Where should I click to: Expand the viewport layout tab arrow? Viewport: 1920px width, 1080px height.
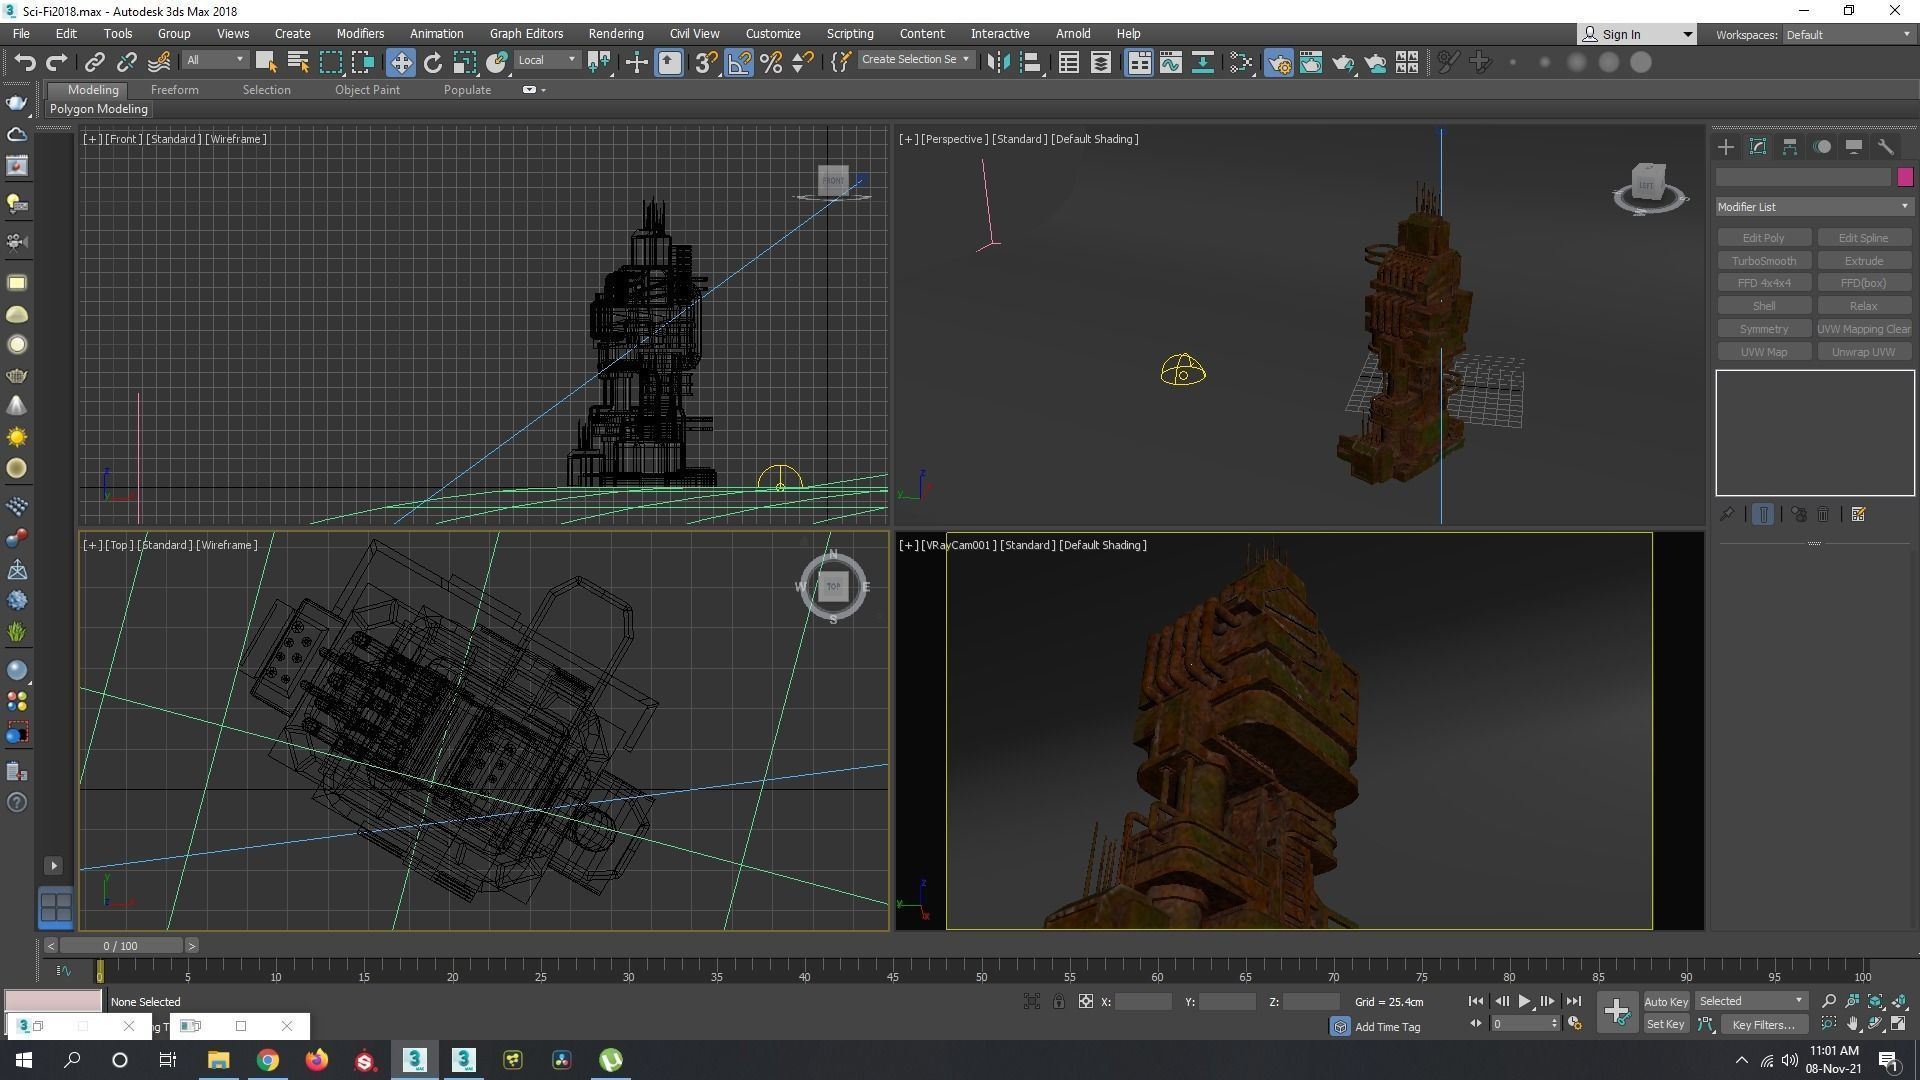pos(54,866)
